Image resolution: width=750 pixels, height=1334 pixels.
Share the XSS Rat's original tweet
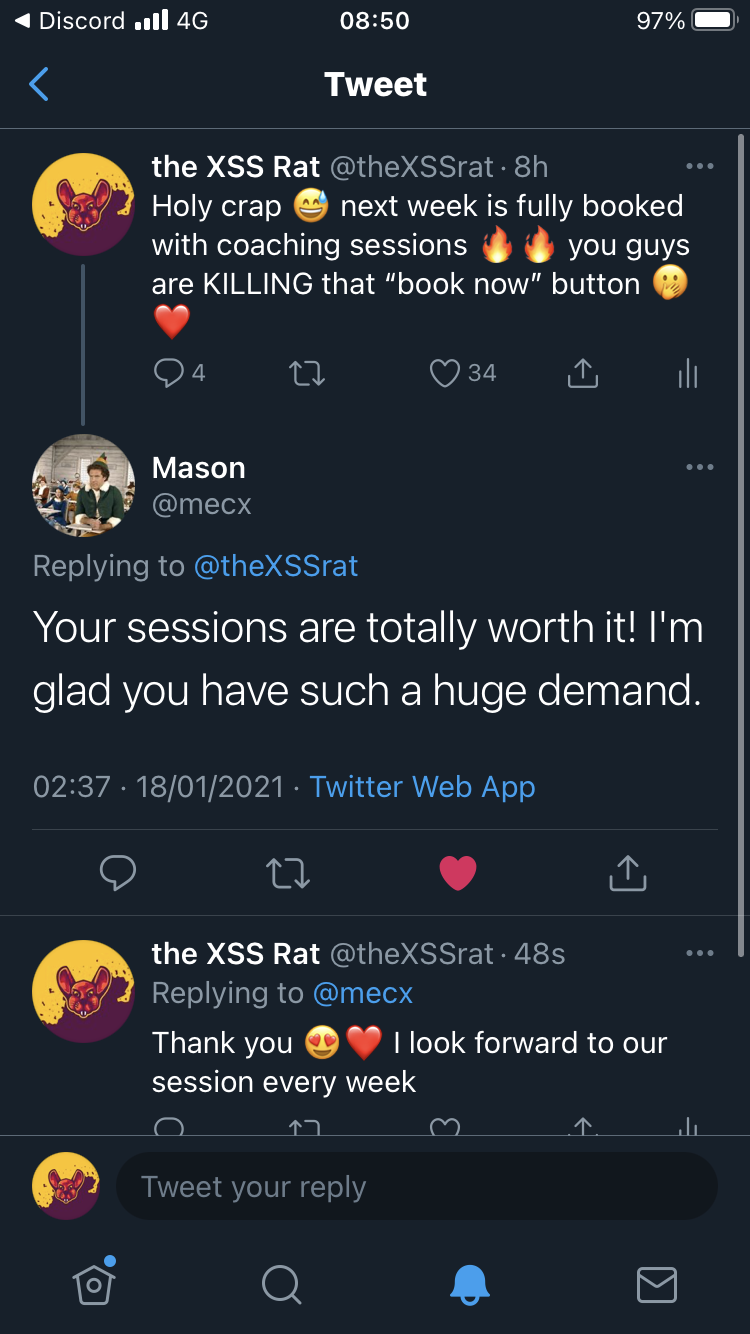[x=582, y=373]
